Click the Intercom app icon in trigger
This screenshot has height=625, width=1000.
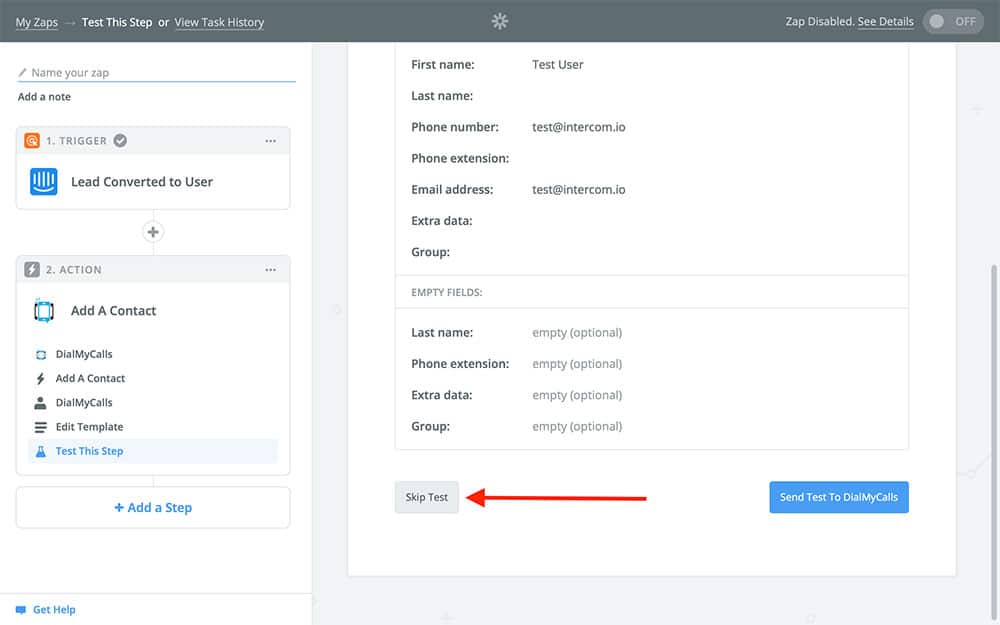click(44, 182)
